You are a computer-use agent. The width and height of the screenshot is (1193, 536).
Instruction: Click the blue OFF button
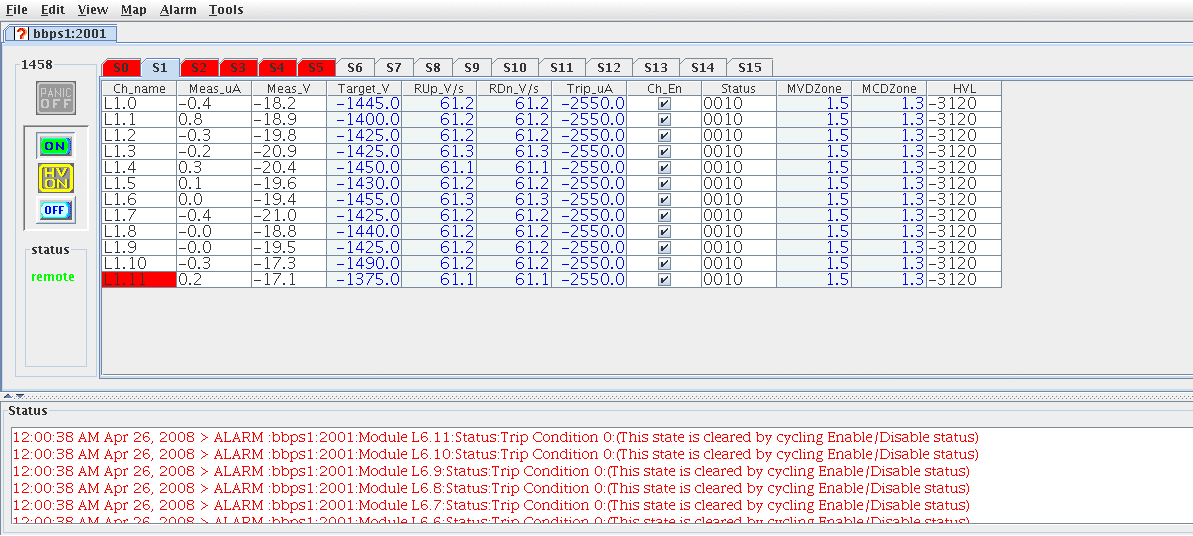tap(56, 209)
